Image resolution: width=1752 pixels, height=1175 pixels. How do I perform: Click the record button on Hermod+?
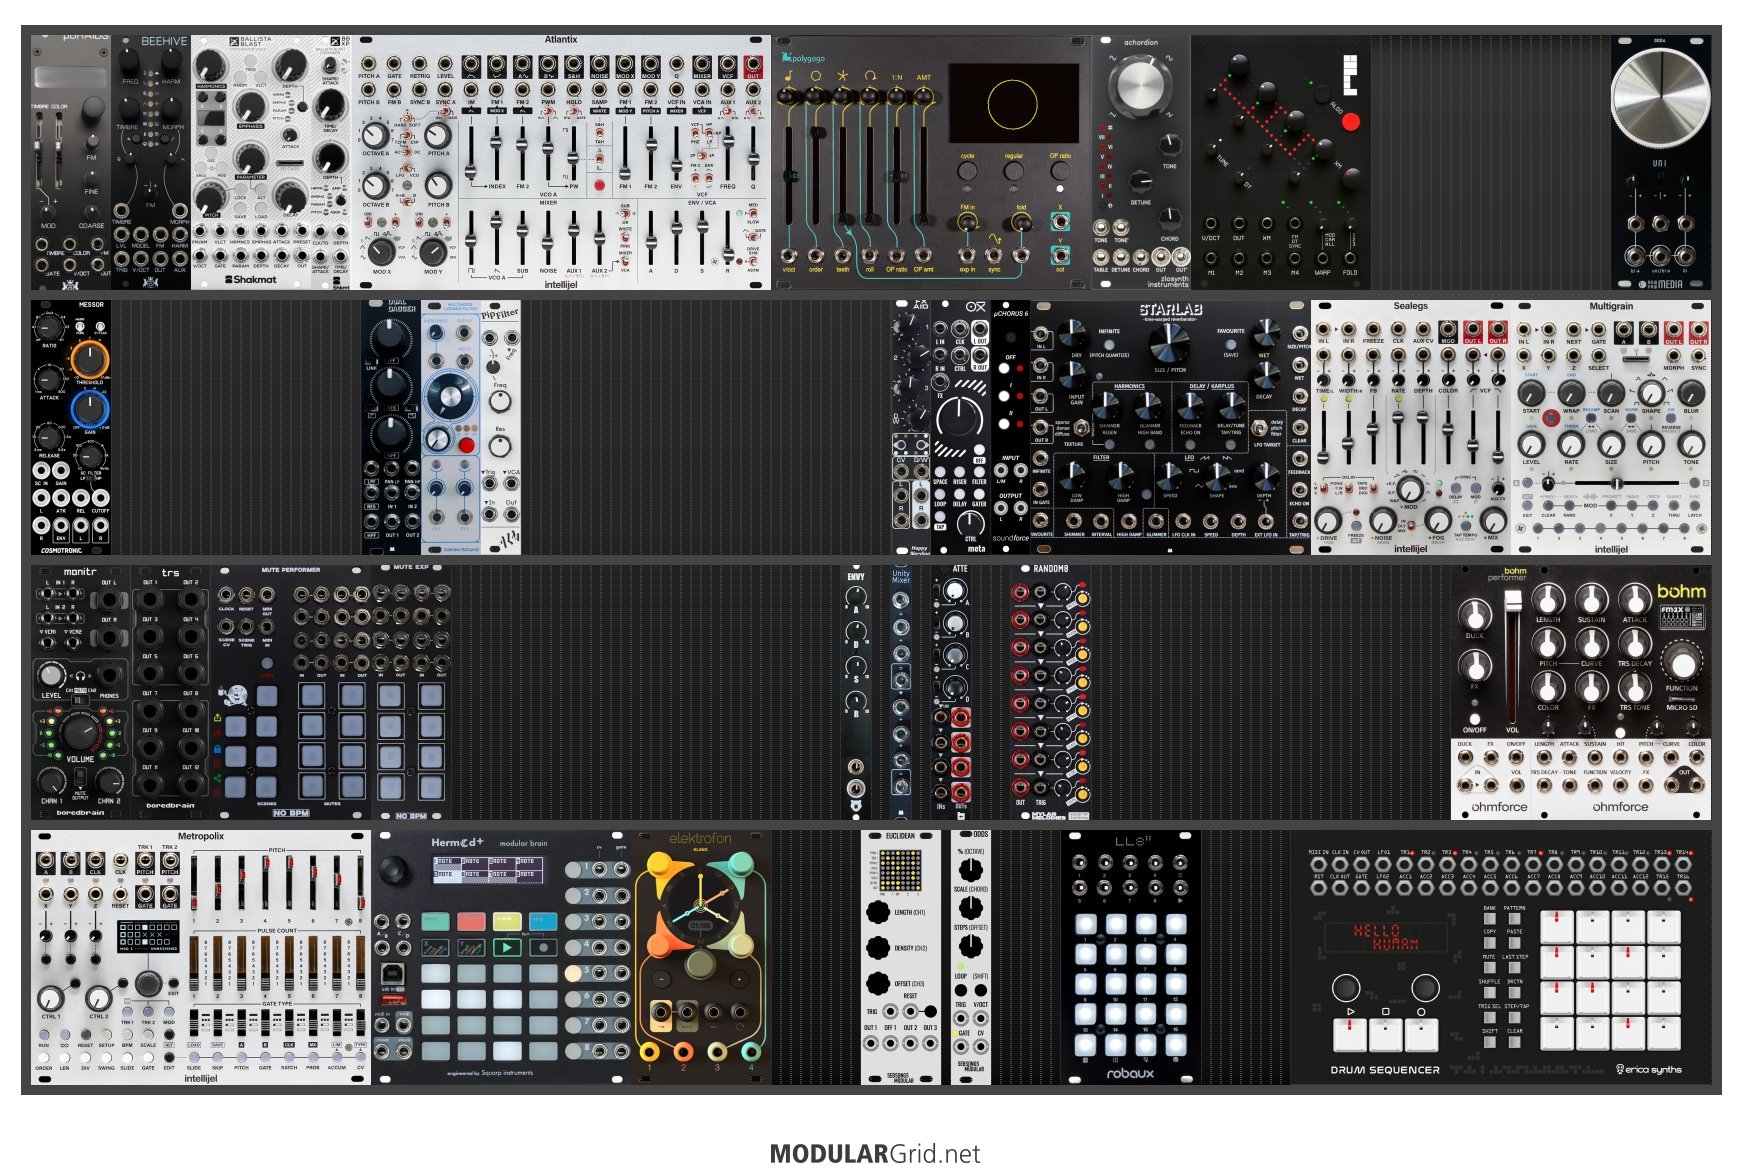[543, 947]
